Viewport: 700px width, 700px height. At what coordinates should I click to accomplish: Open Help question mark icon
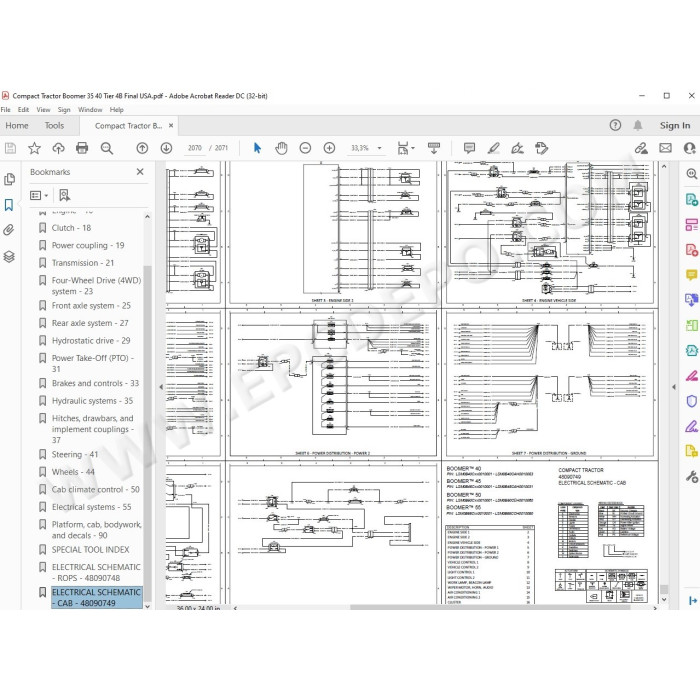(615, 125)
